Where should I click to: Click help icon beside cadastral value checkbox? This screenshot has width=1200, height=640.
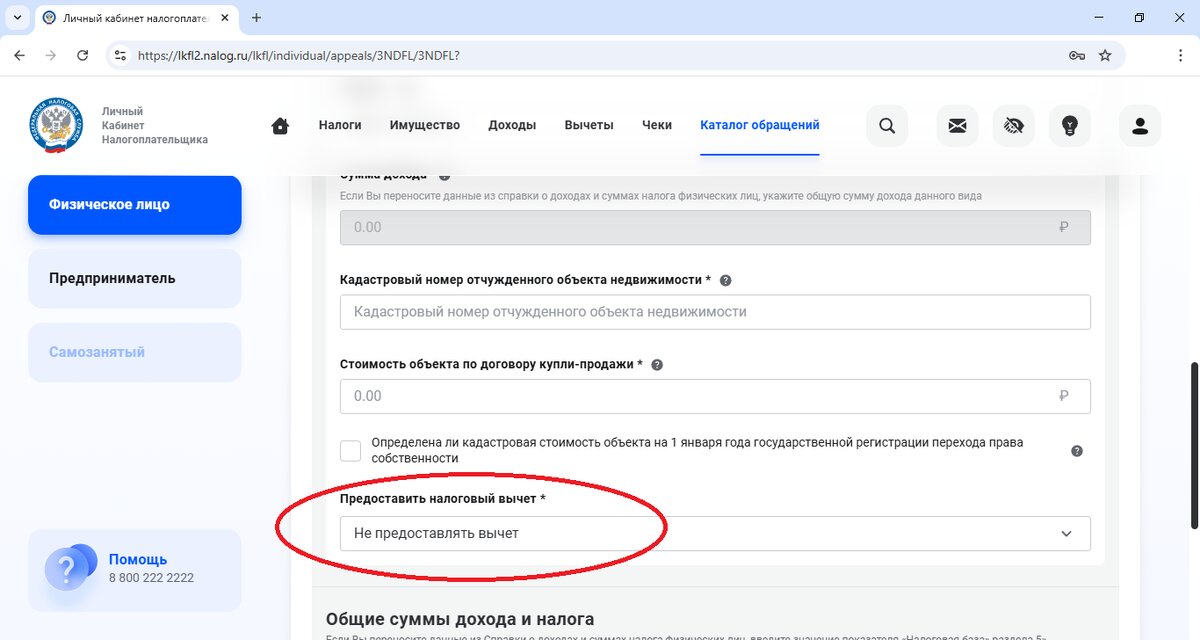tap(1077, 451)
